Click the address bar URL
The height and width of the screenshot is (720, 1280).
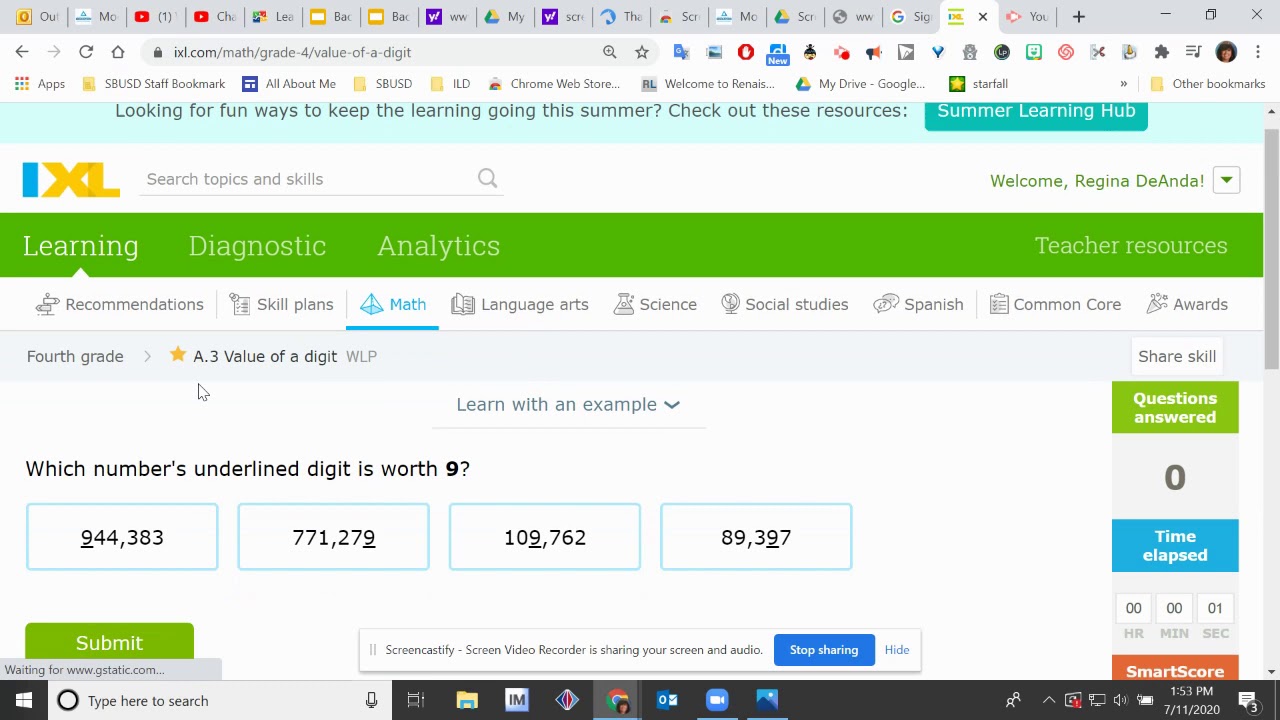[292, 52]
